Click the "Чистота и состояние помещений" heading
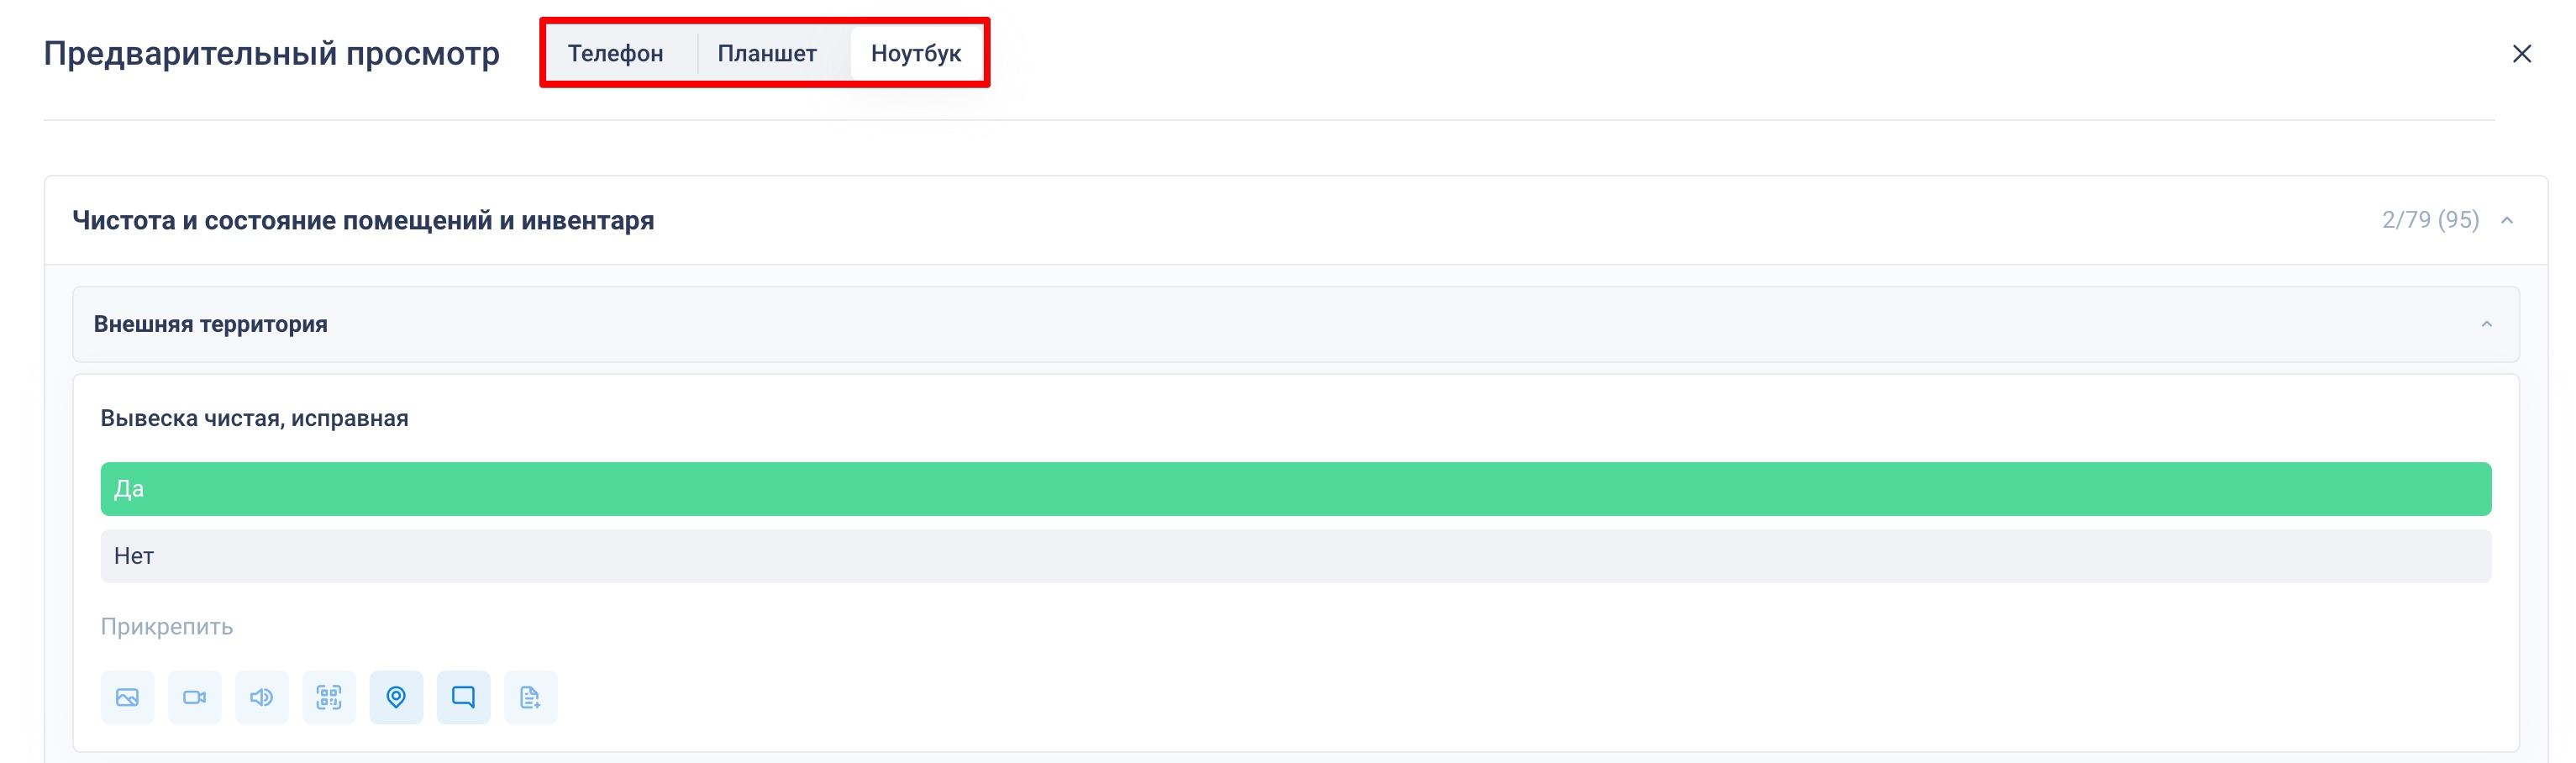2576x763 pixels. 363,221
